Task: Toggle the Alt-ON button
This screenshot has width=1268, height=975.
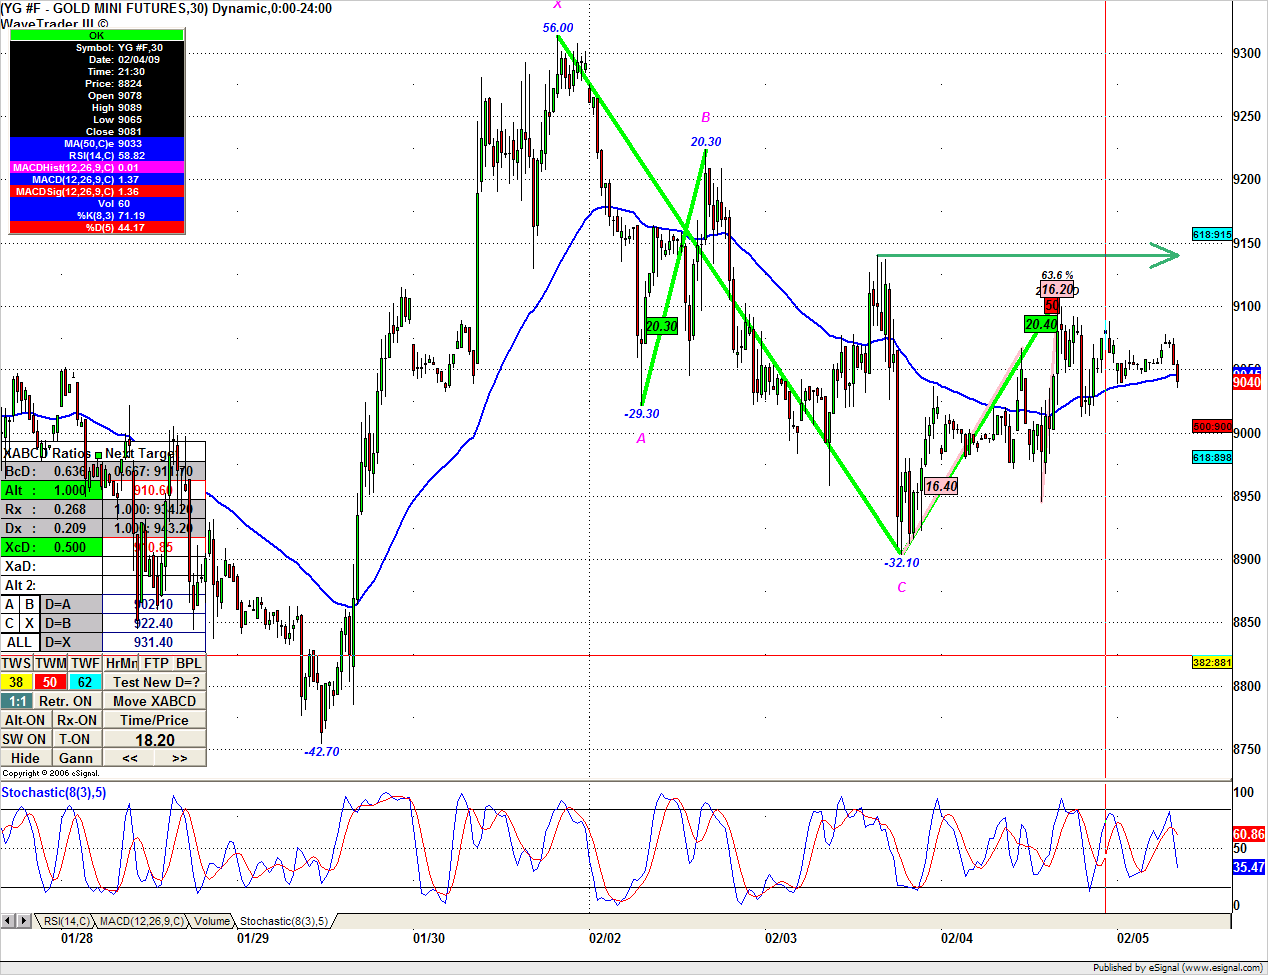Action: (x=25, y=720)
